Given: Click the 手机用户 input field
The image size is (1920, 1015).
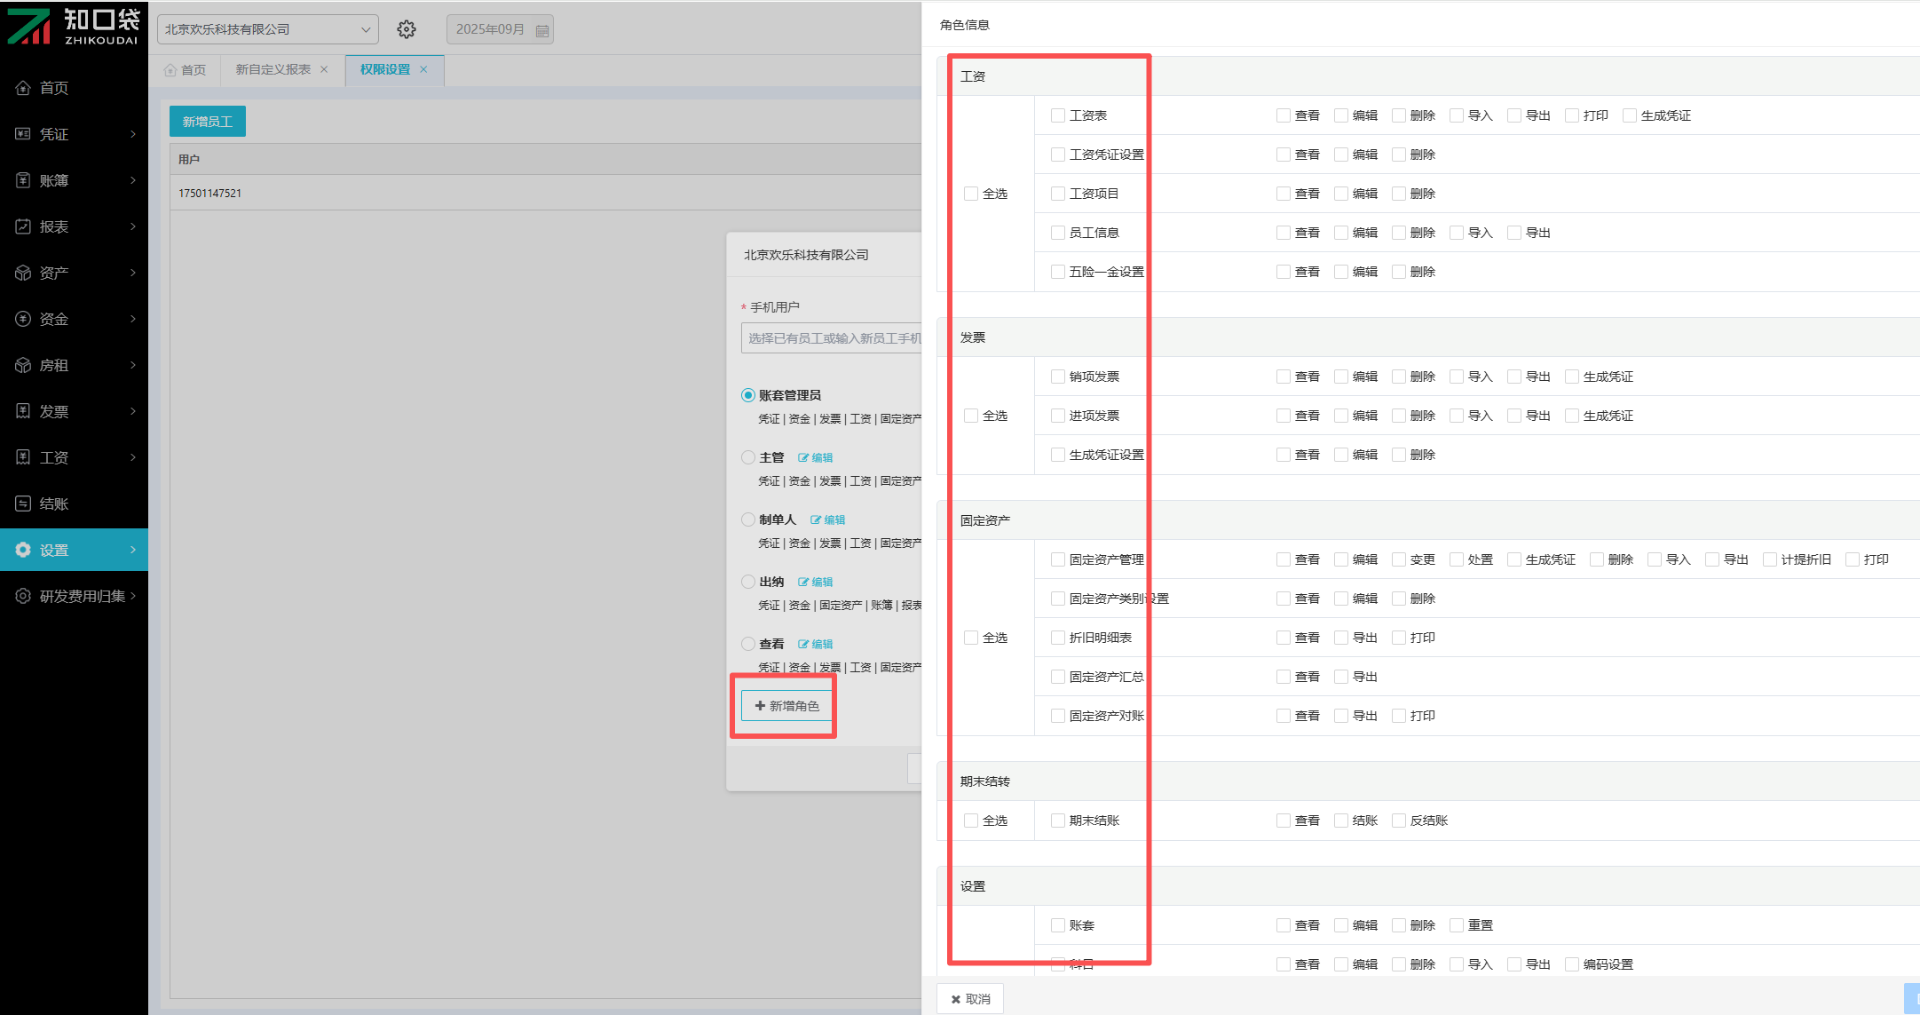Looking at the screenshot, I should (x=832, y=339).
